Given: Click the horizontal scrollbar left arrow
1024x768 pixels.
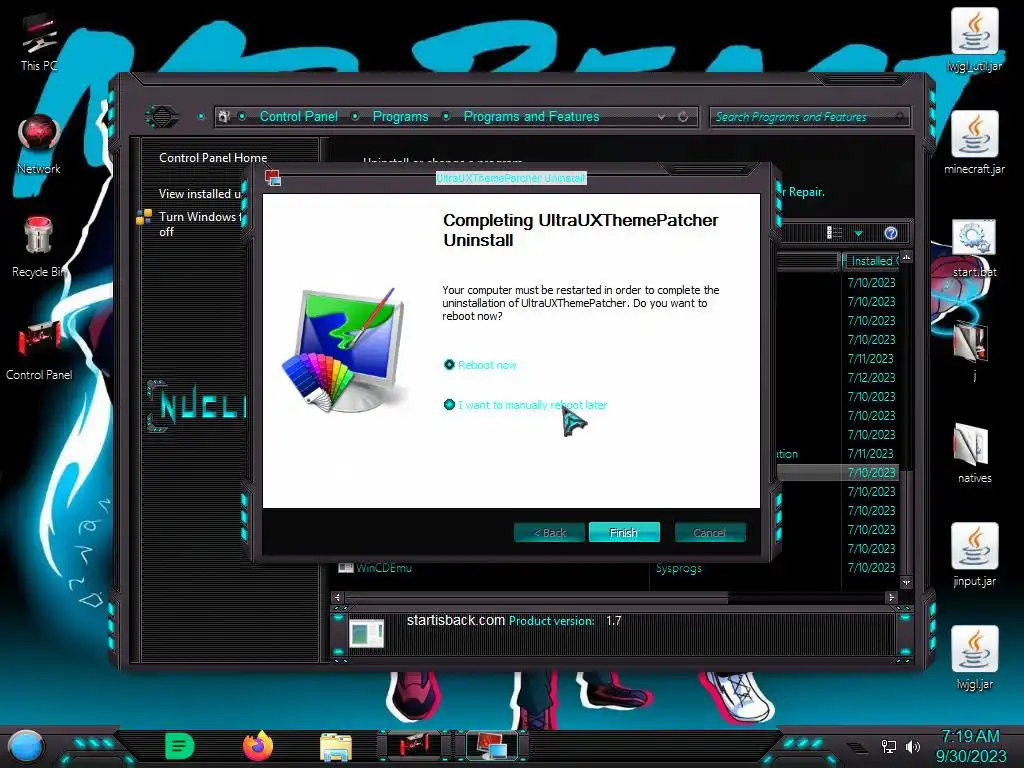Looking at the screenshot, I should coord(337,598).
